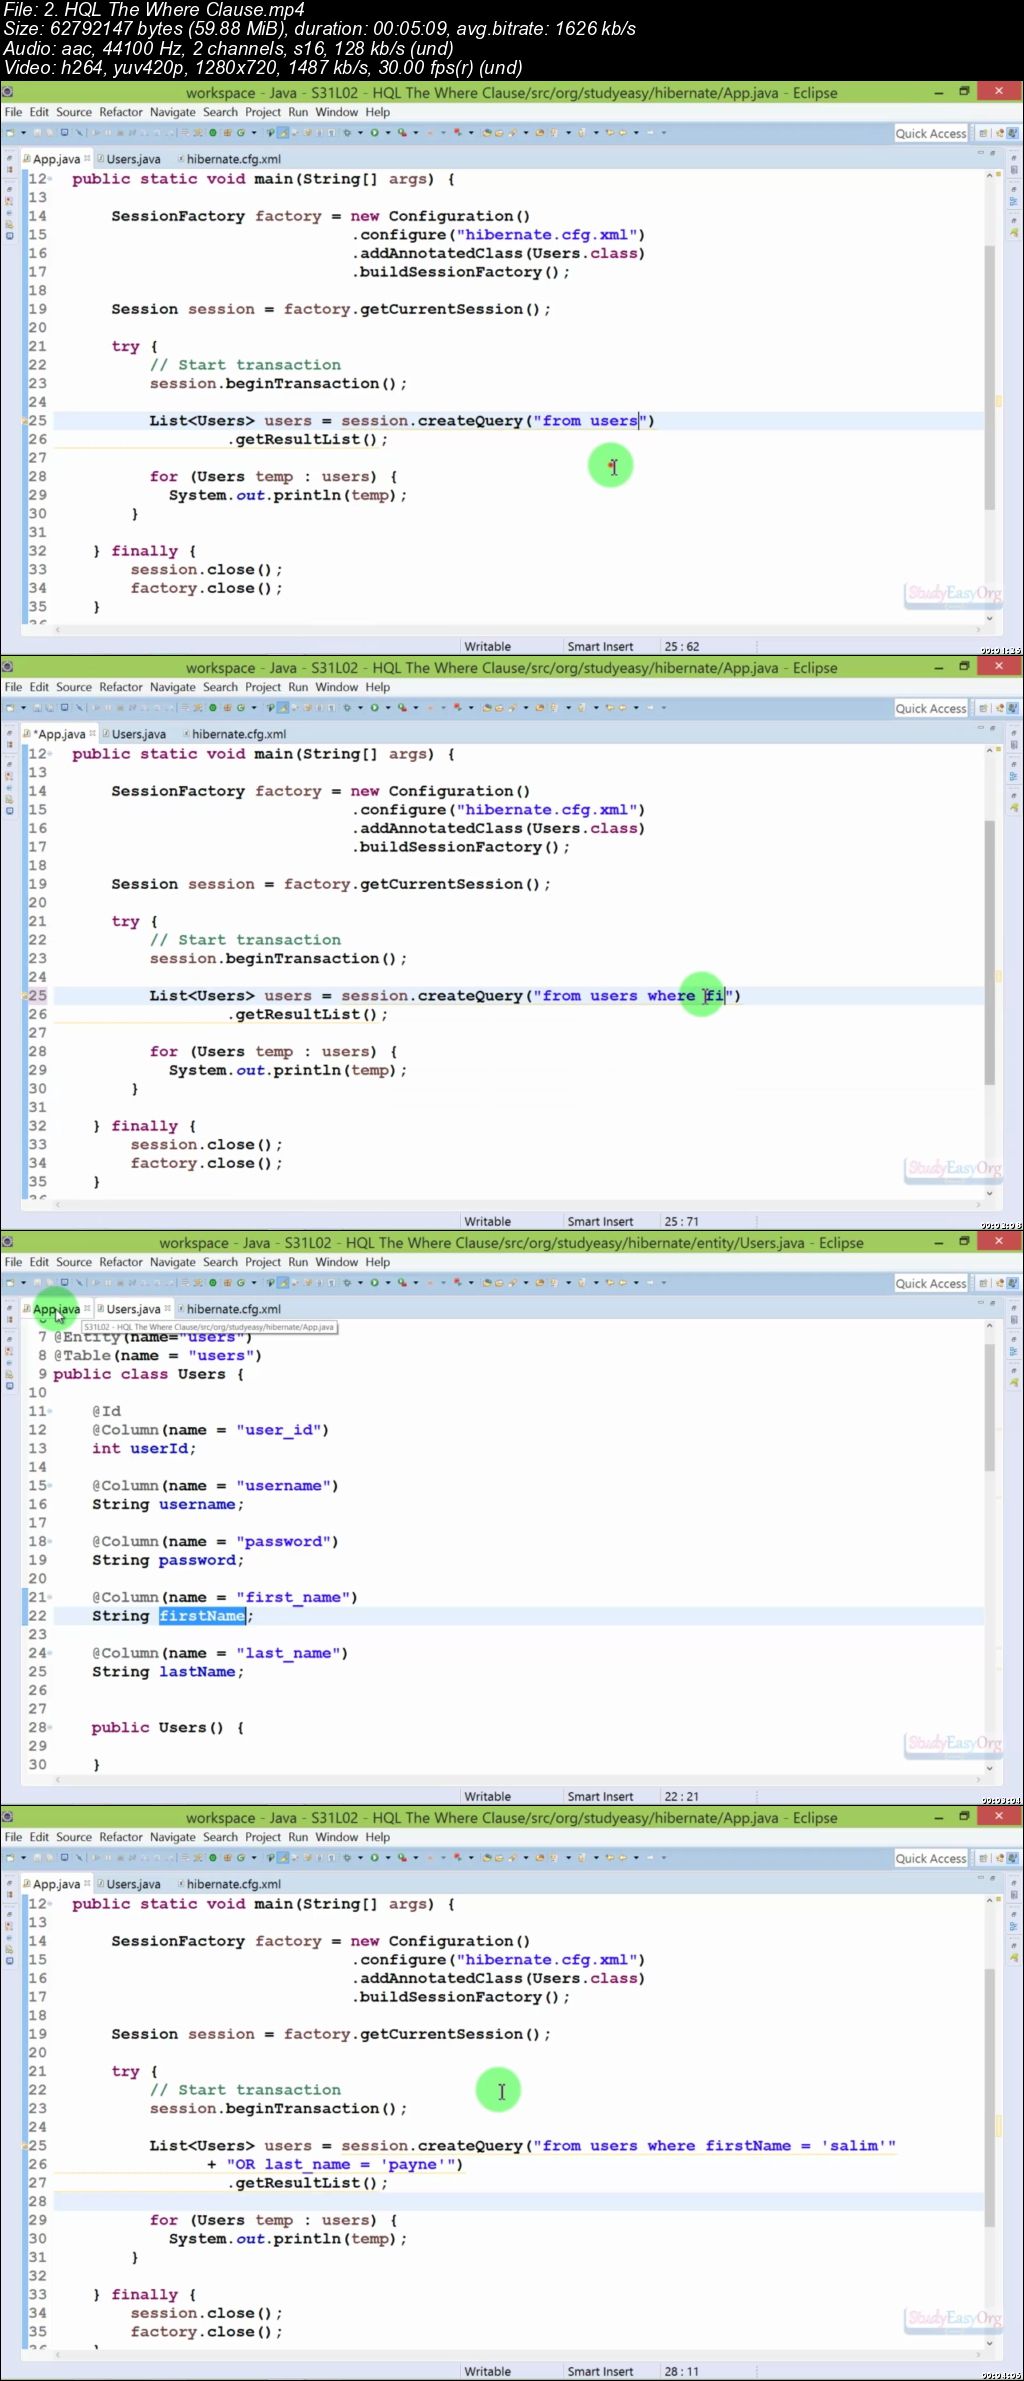
Task: Switch to the Users.java tab in the 25 : 62 frame
Action: (x=133, y=159)
